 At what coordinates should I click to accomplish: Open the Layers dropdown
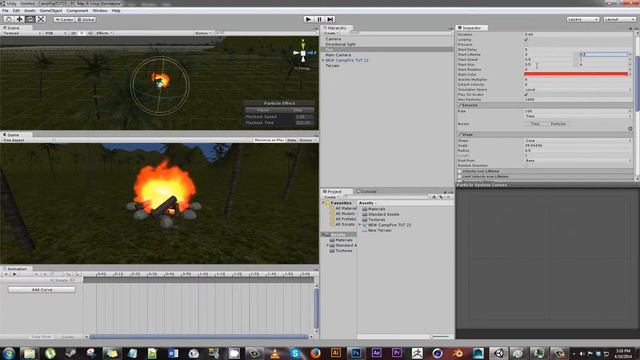582,19
